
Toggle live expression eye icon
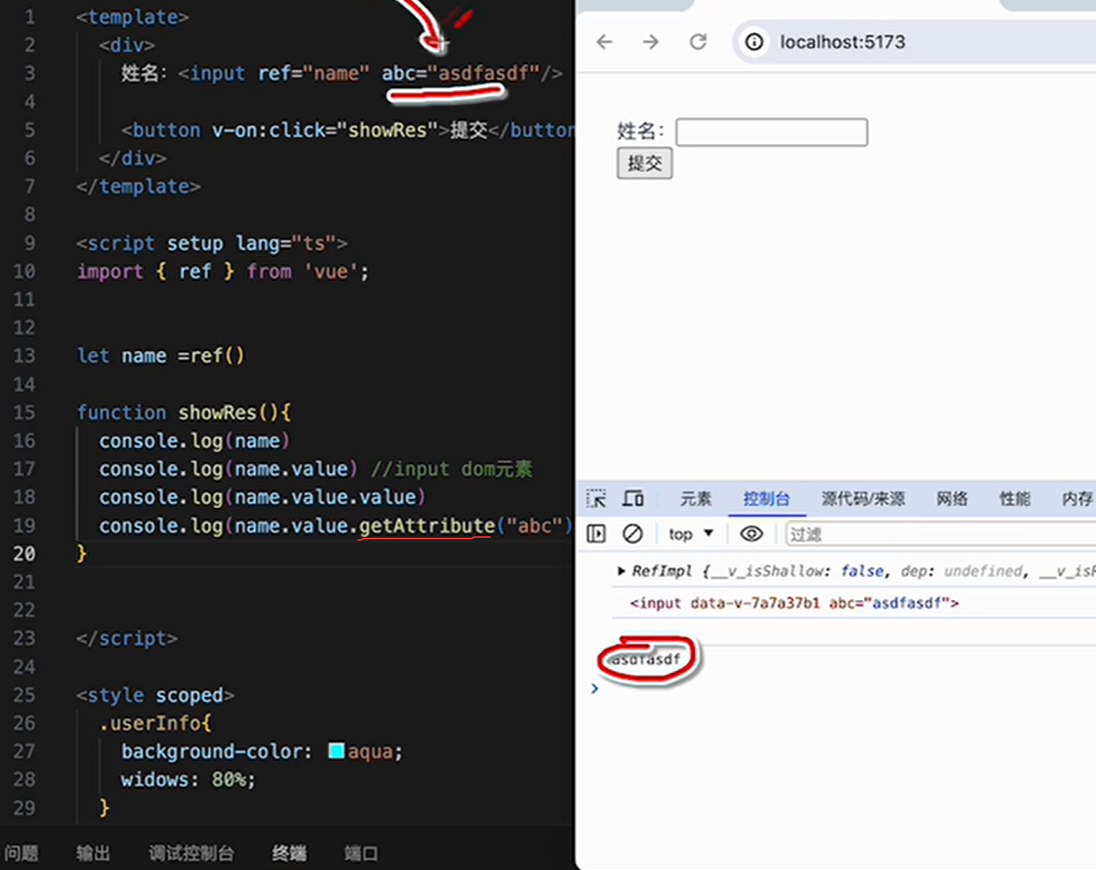[x=751, y=534]
